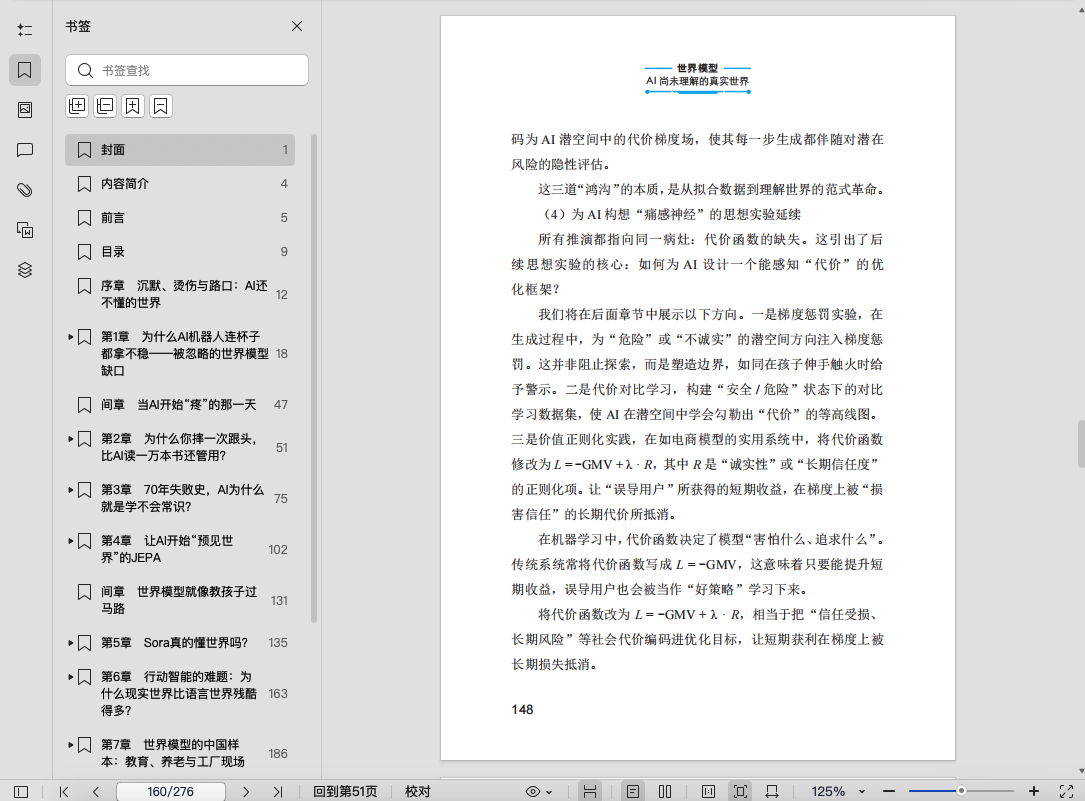The height and width of the screenshot is (801, 1085).
Task: Expand the 第3章 bookmark arrow
Action: point(71,490)
